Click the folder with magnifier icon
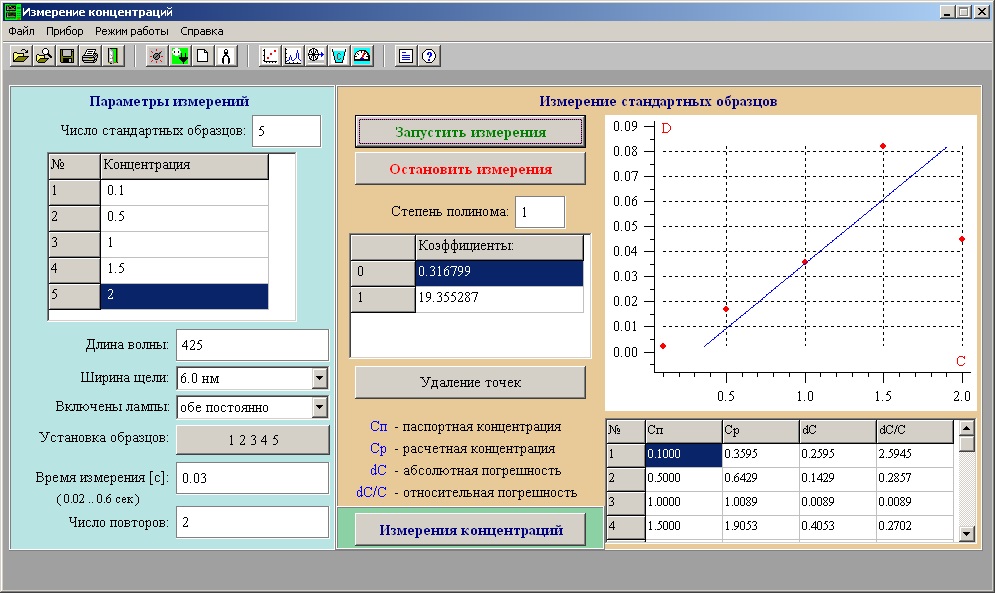 pos(44,56)
